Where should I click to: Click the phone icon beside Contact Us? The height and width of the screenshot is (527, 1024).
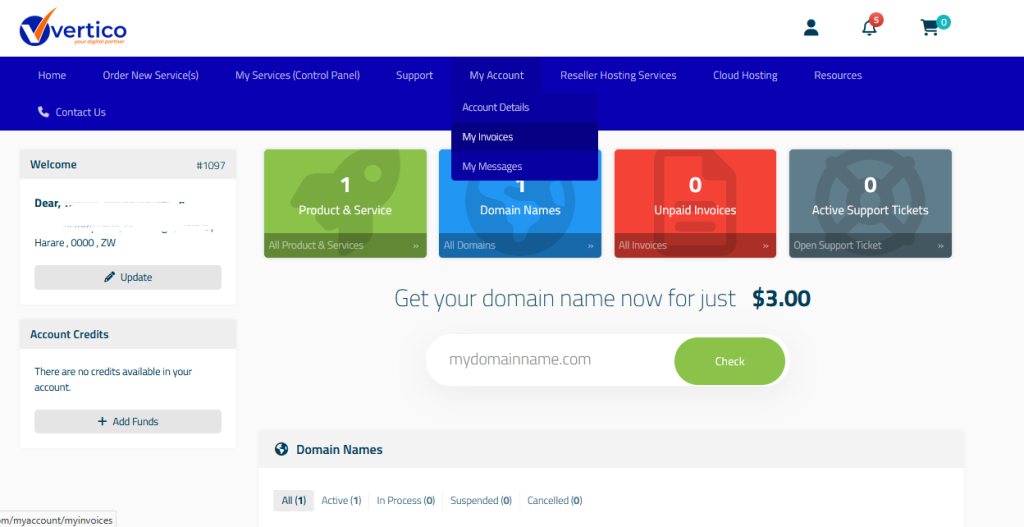(x=43, y=112)
